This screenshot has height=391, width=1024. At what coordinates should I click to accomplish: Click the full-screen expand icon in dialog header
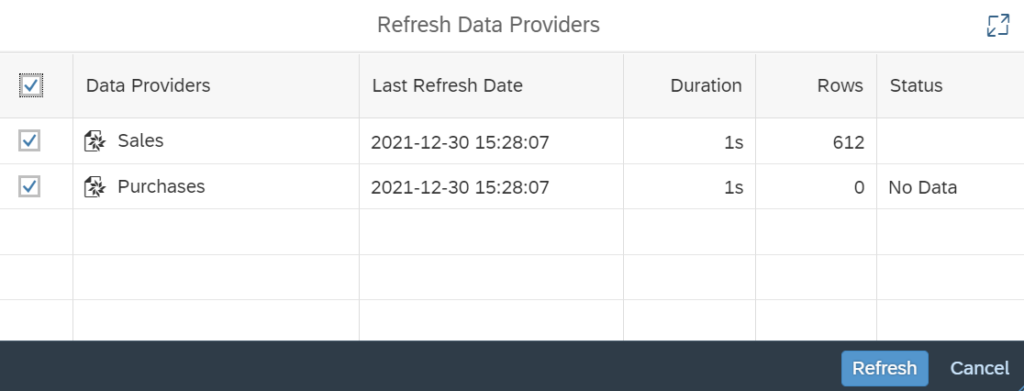point(998,25)
